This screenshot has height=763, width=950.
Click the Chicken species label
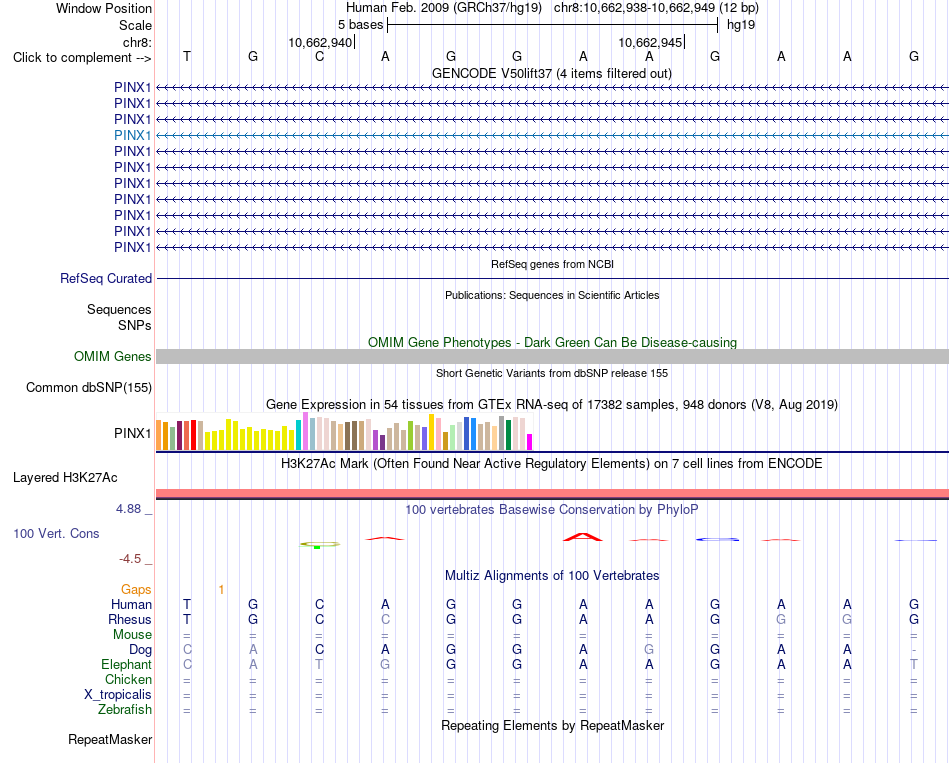coord(128,679)
